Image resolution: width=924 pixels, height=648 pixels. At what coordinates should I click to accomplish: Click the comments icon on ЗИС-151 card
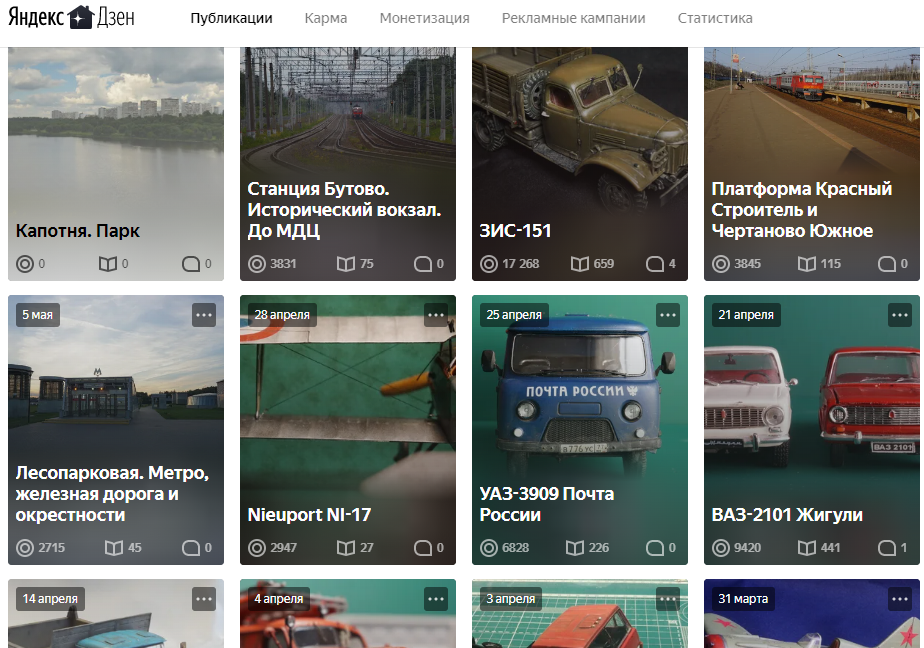click(655, 264)
